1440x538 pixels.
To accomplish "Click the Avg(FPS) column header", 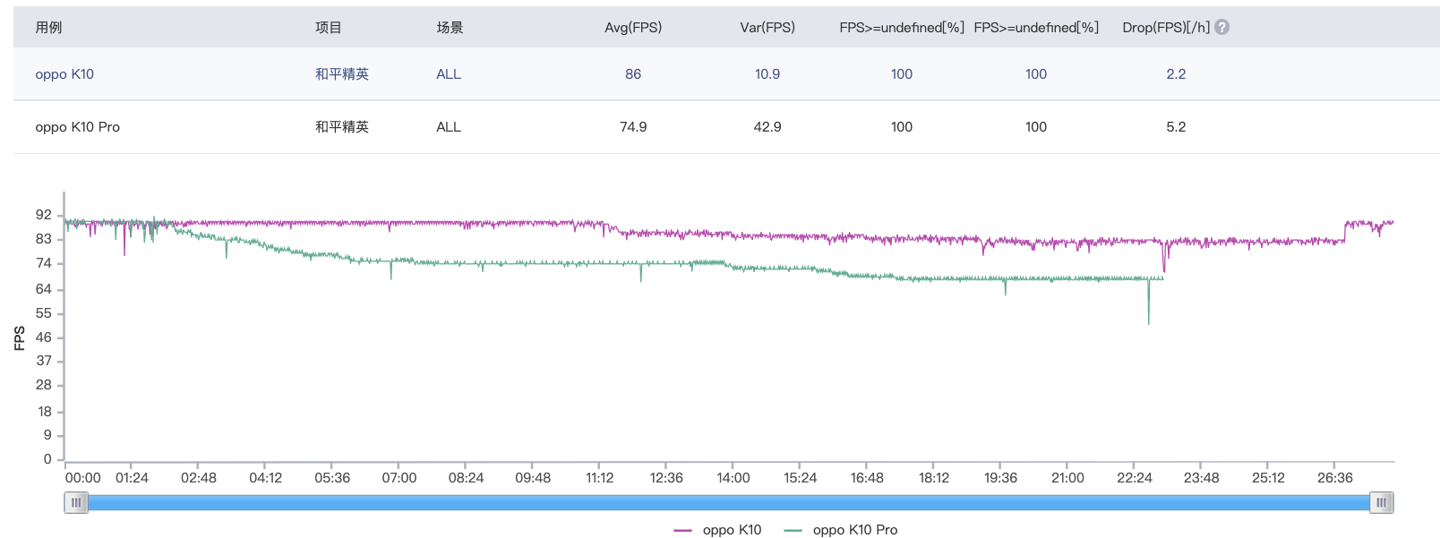I will pyautogui.click(x=633, y=28).
